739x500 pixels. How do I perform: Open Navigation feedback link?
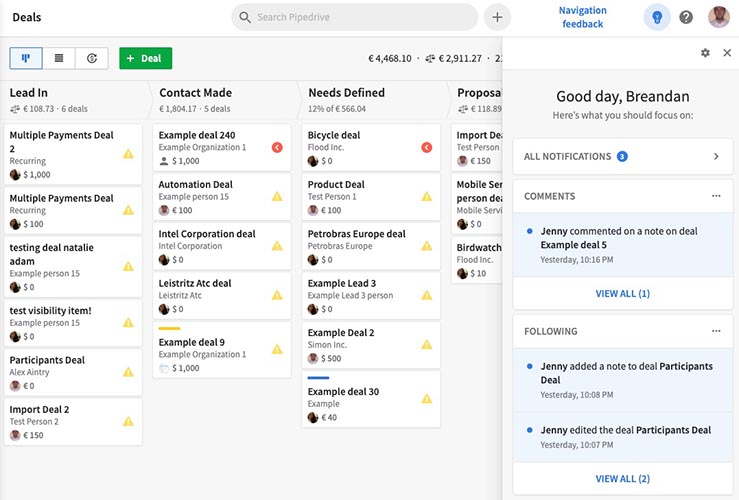tap(583, 17)
